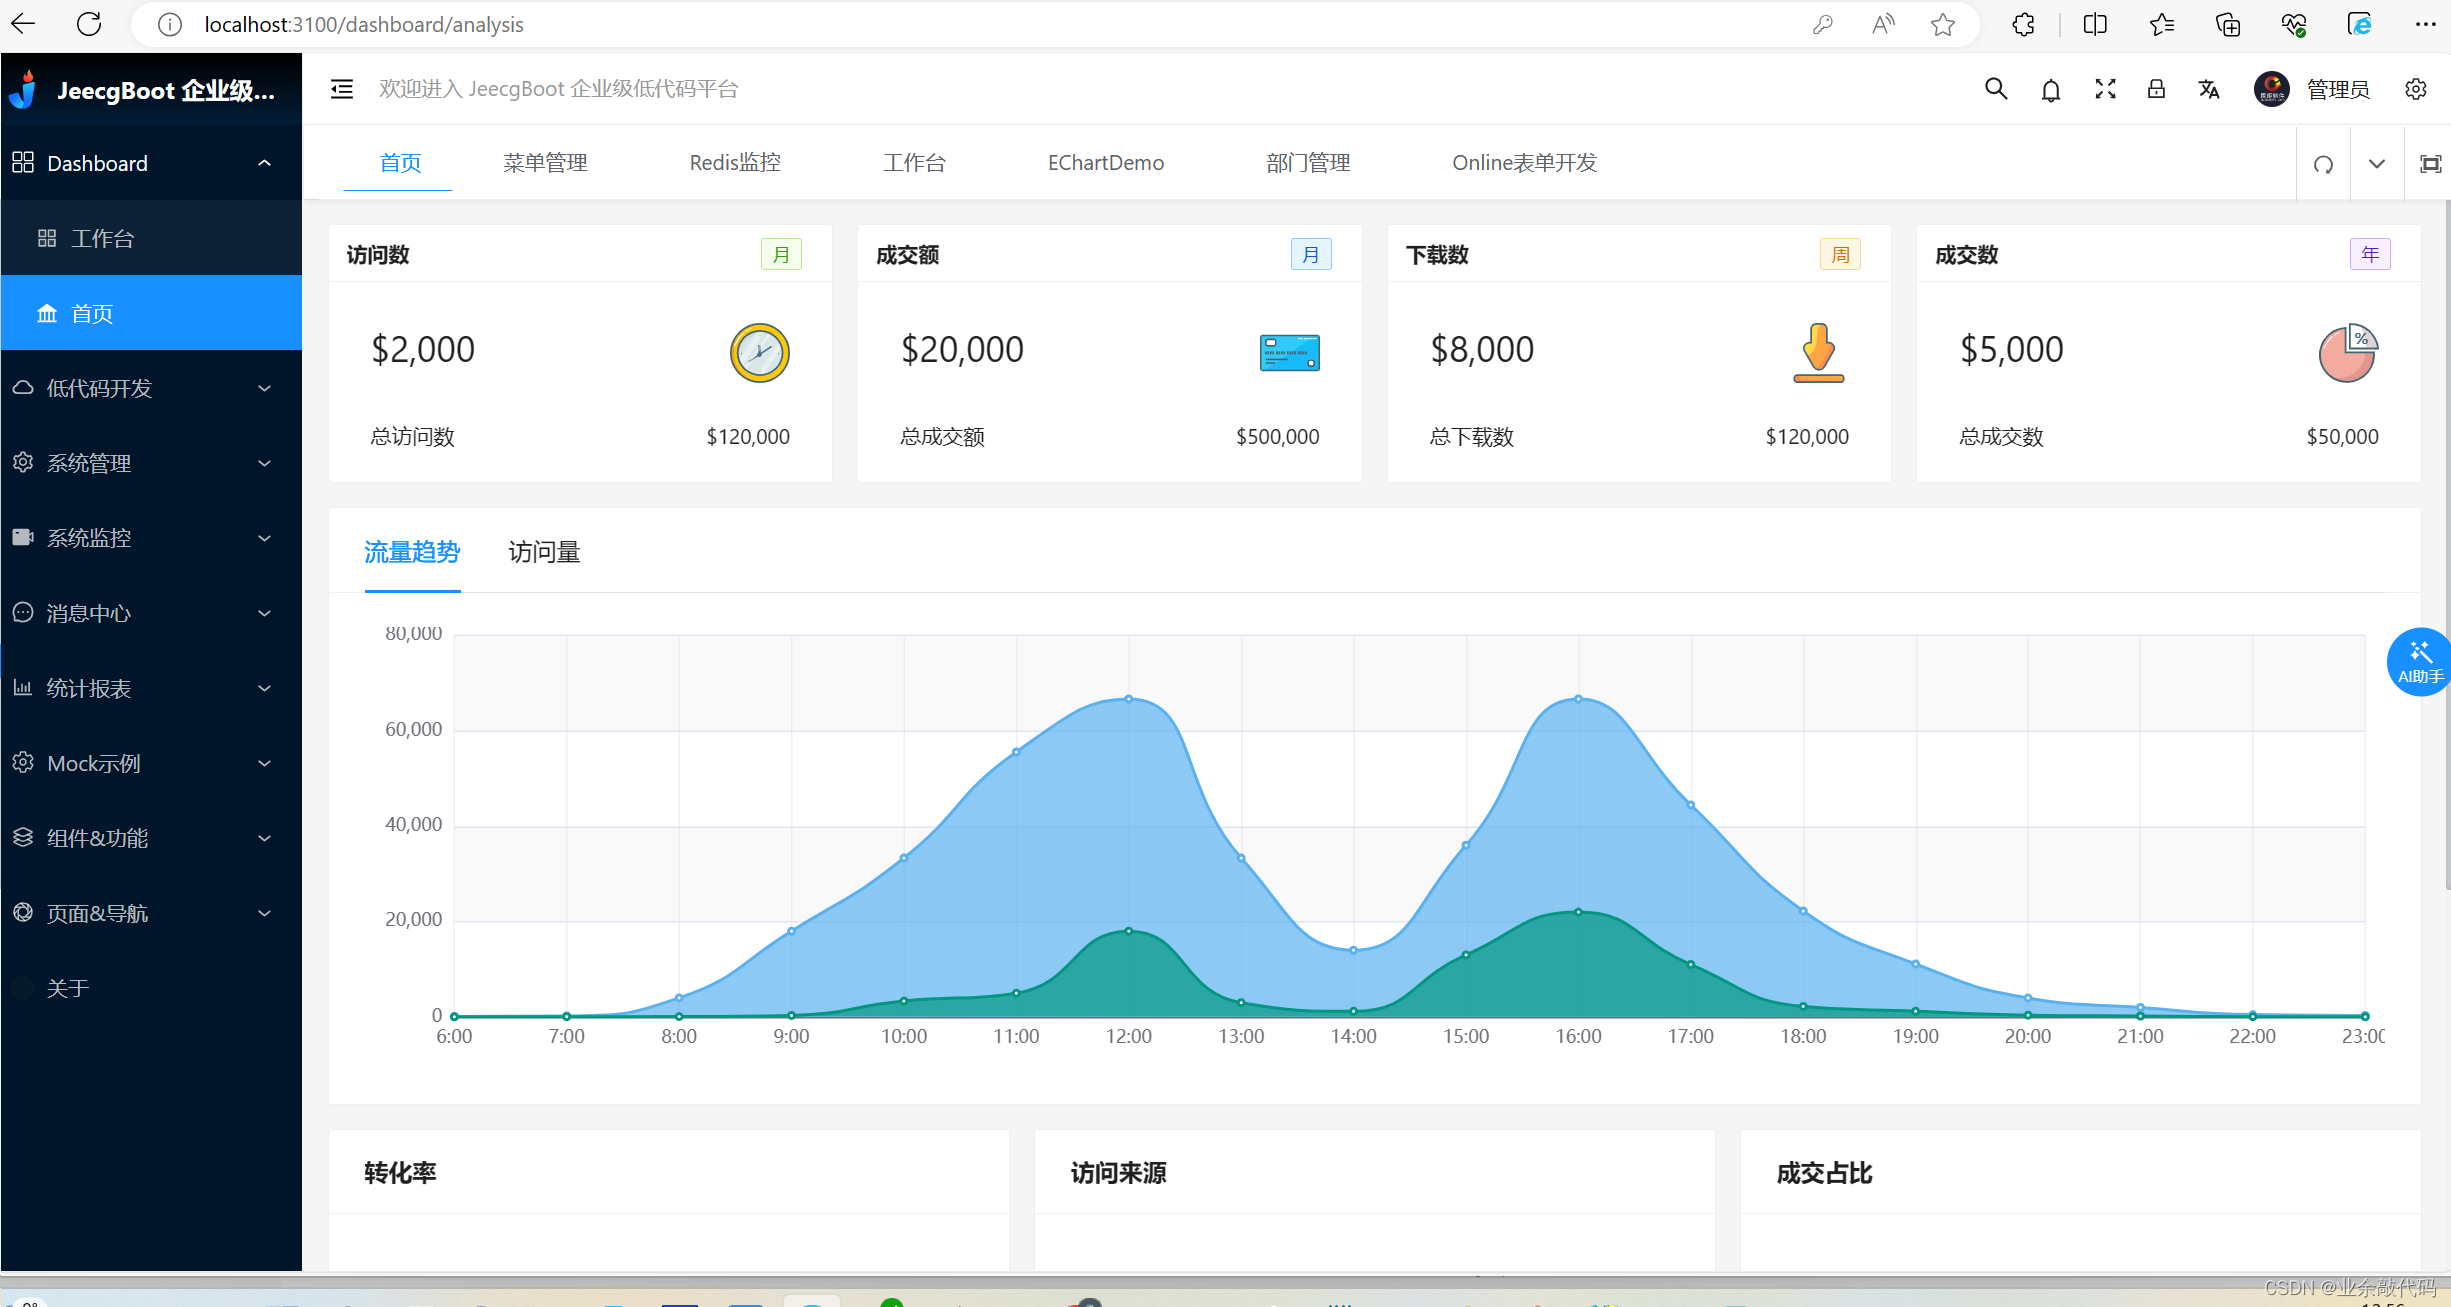This screenshot has height=1307, width=2451.
Task: Expand the 组件&功能 sidebar menu
Action: coord(151,838)
